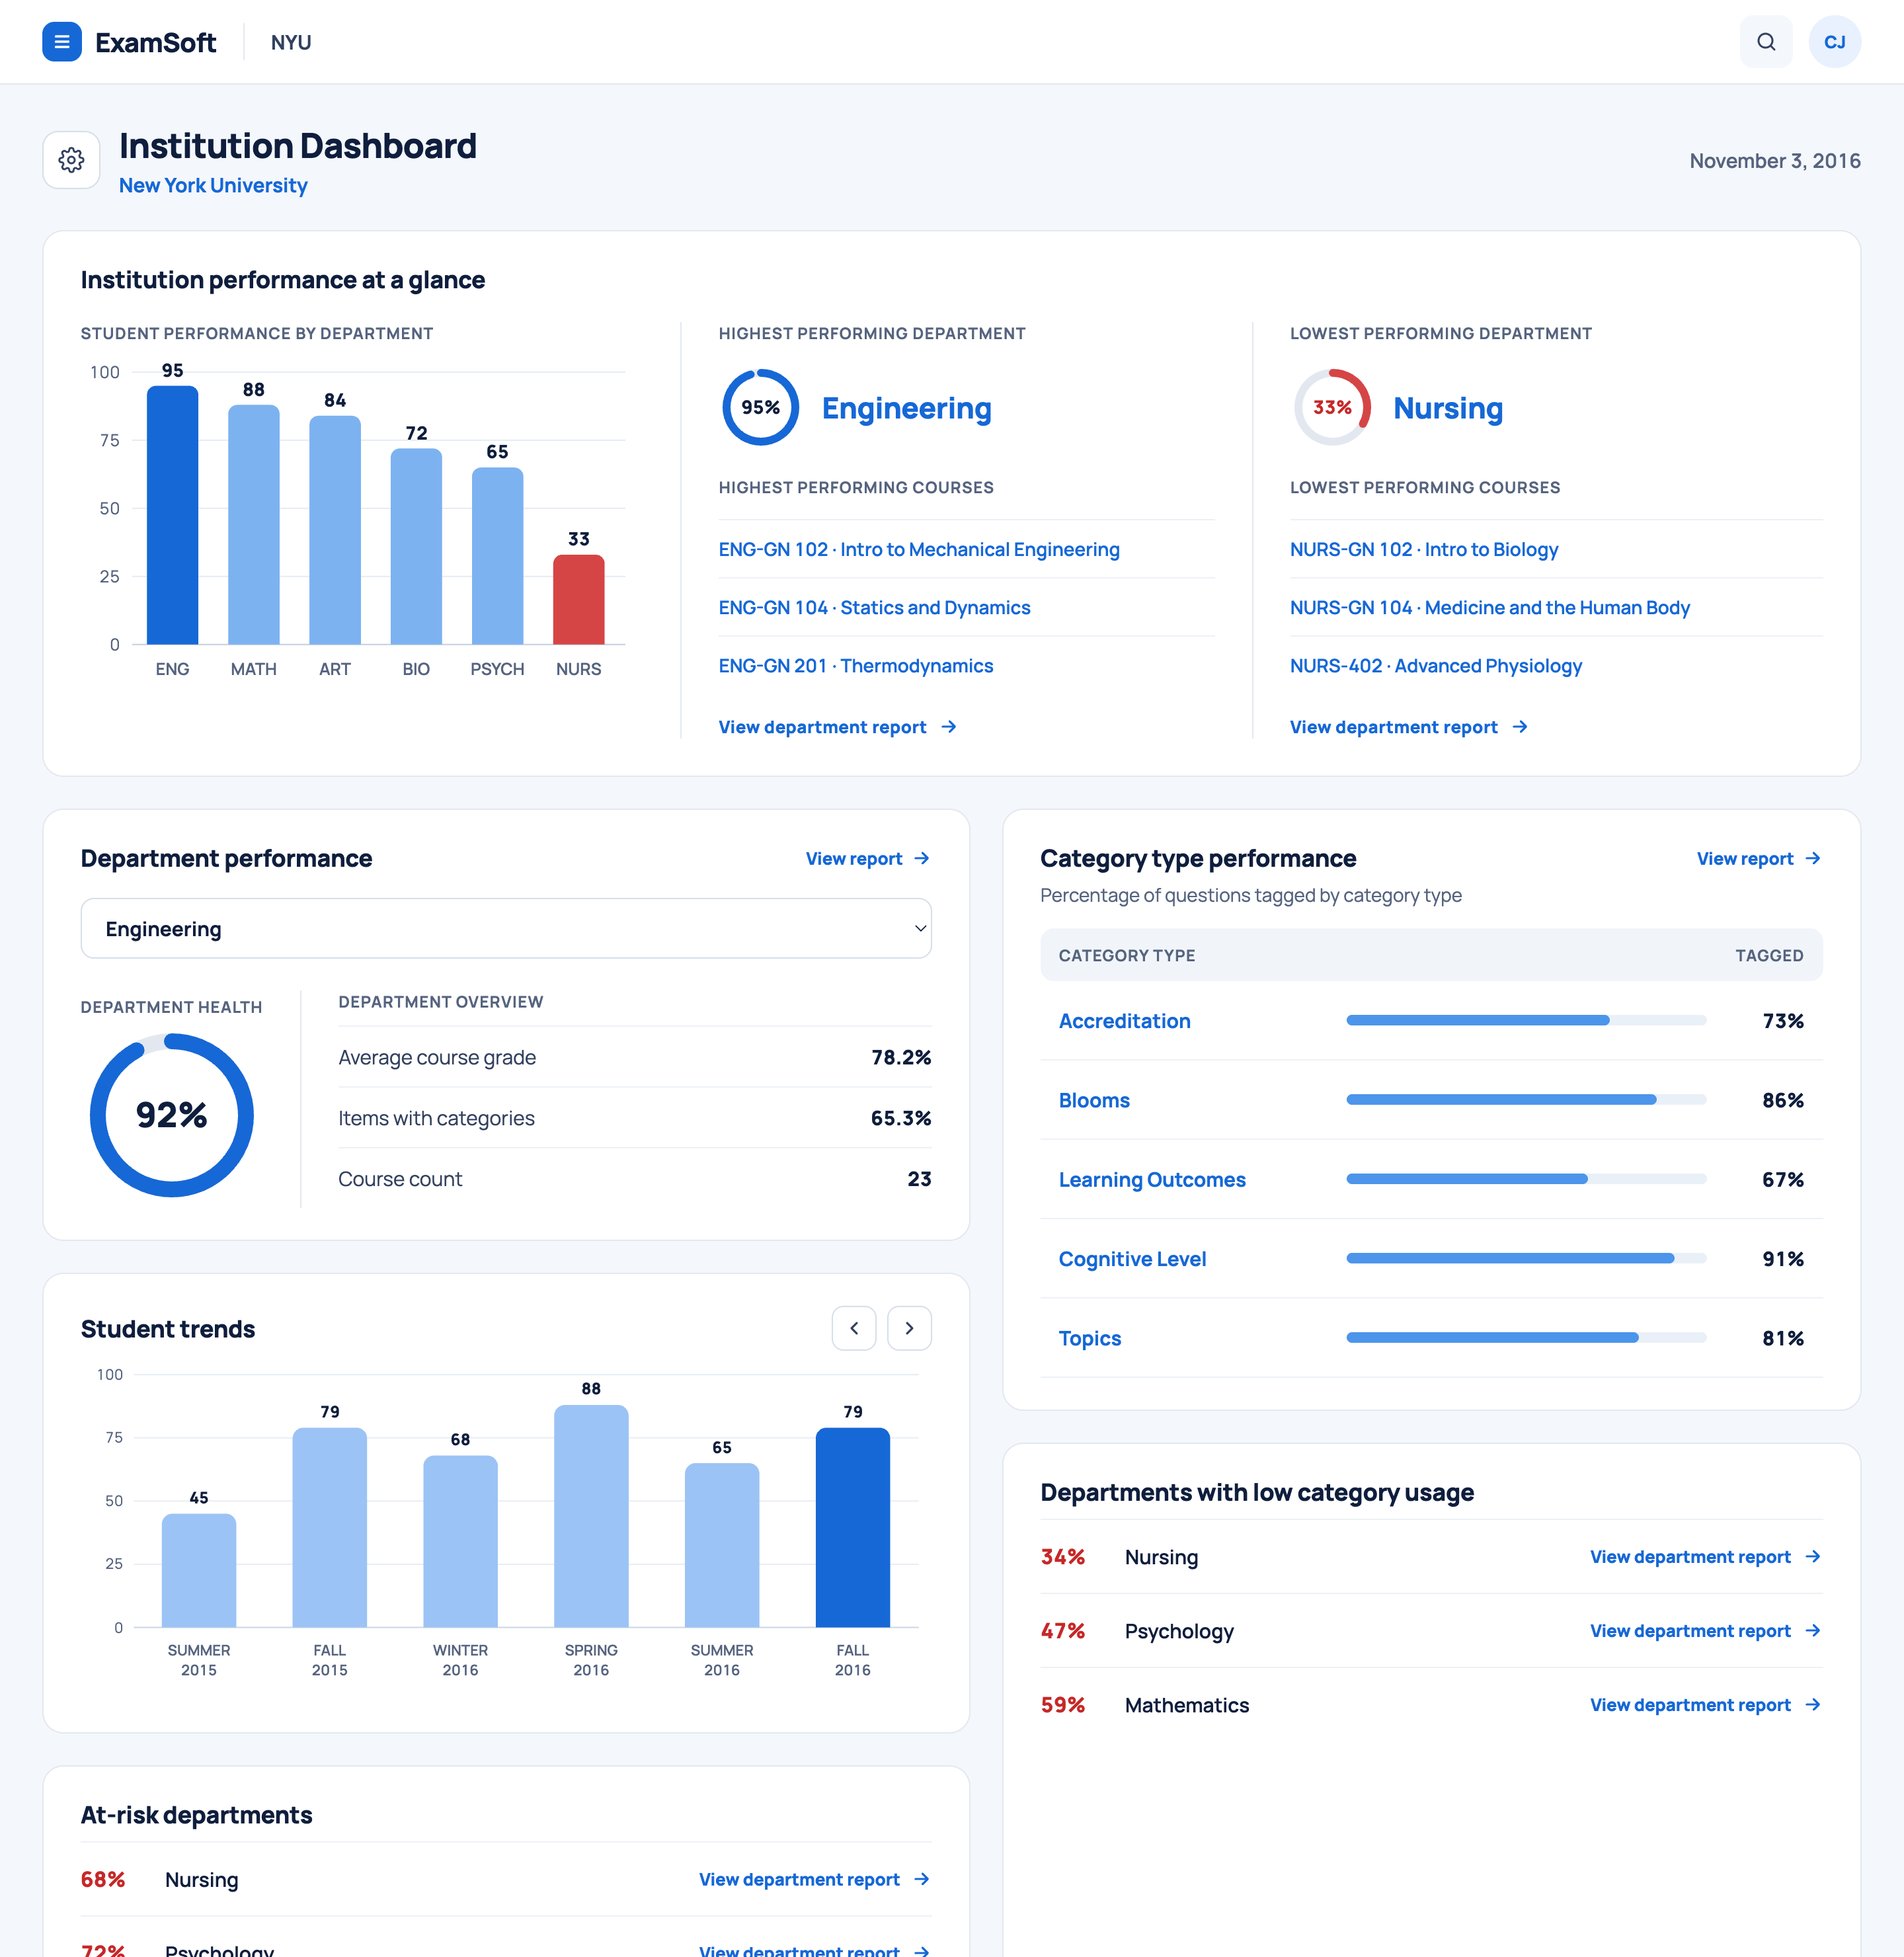Select the FALL 2016 trend bar
This screenshot has width=1904, height=1957.
[853, 1527]
